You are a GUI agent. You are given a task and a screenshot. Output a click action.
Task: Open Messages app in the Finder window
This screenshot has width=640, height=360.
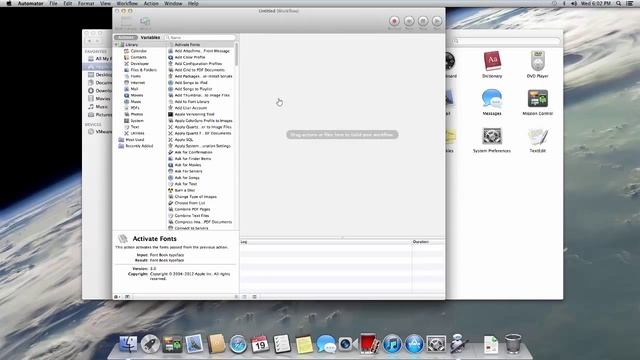[492, 102]
